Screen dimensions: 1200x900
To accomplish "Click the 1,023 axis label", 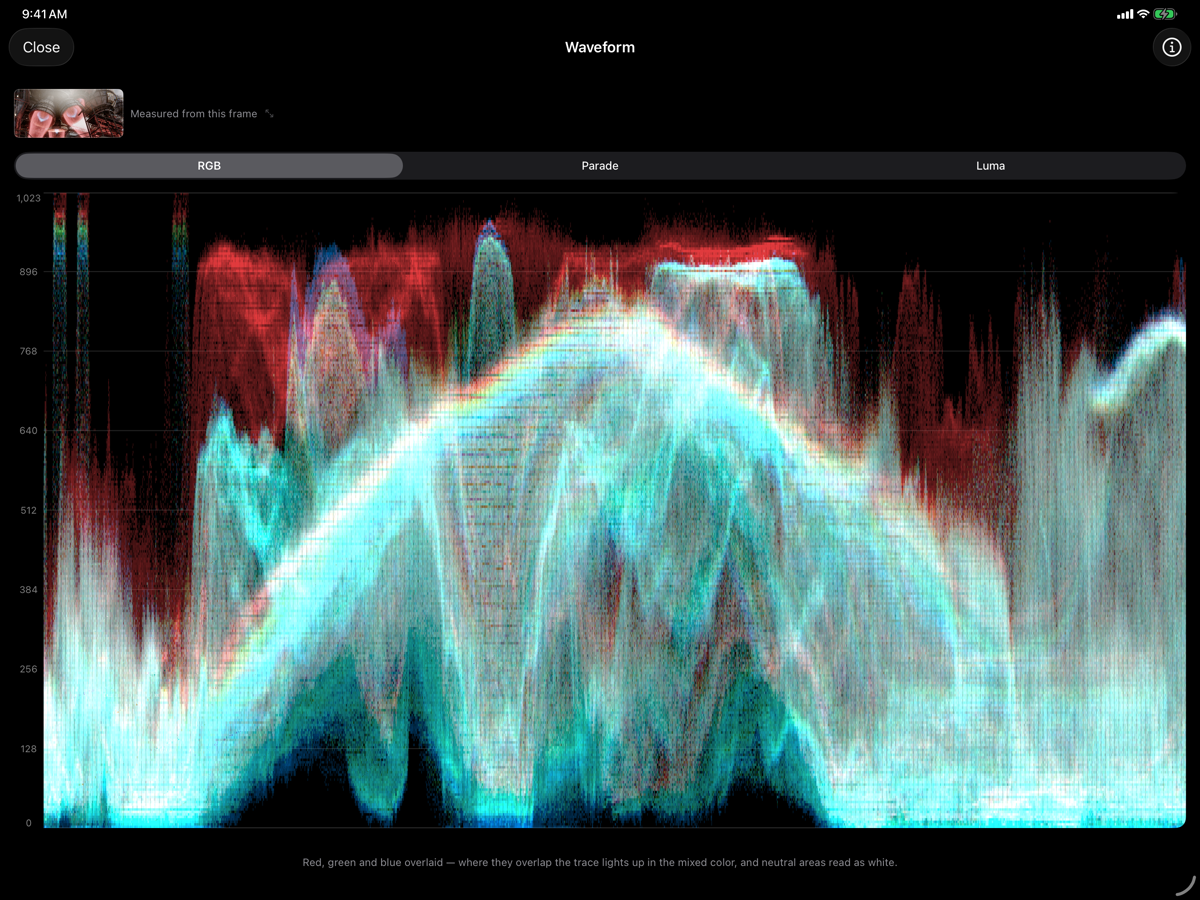I will coord(28,198).
